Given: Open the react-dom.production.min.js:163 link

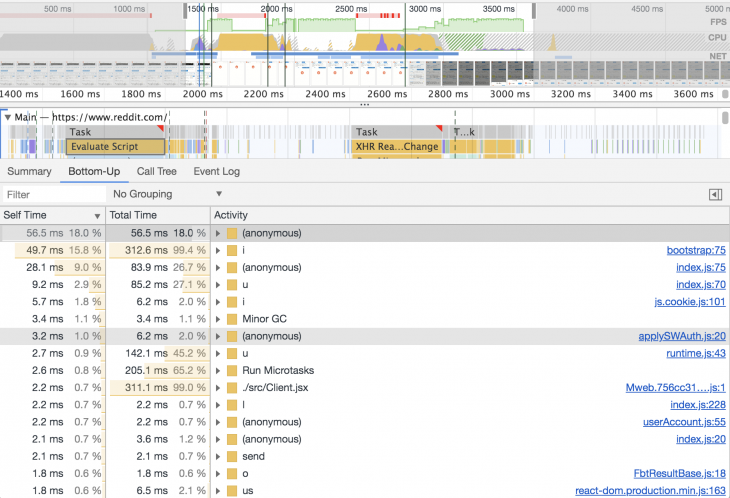Looking at the screenshot, I should [650, 491].
